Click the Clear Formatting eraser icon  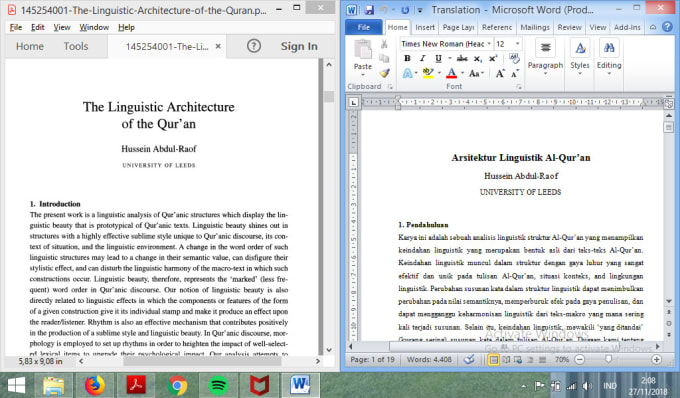point(514,58)
